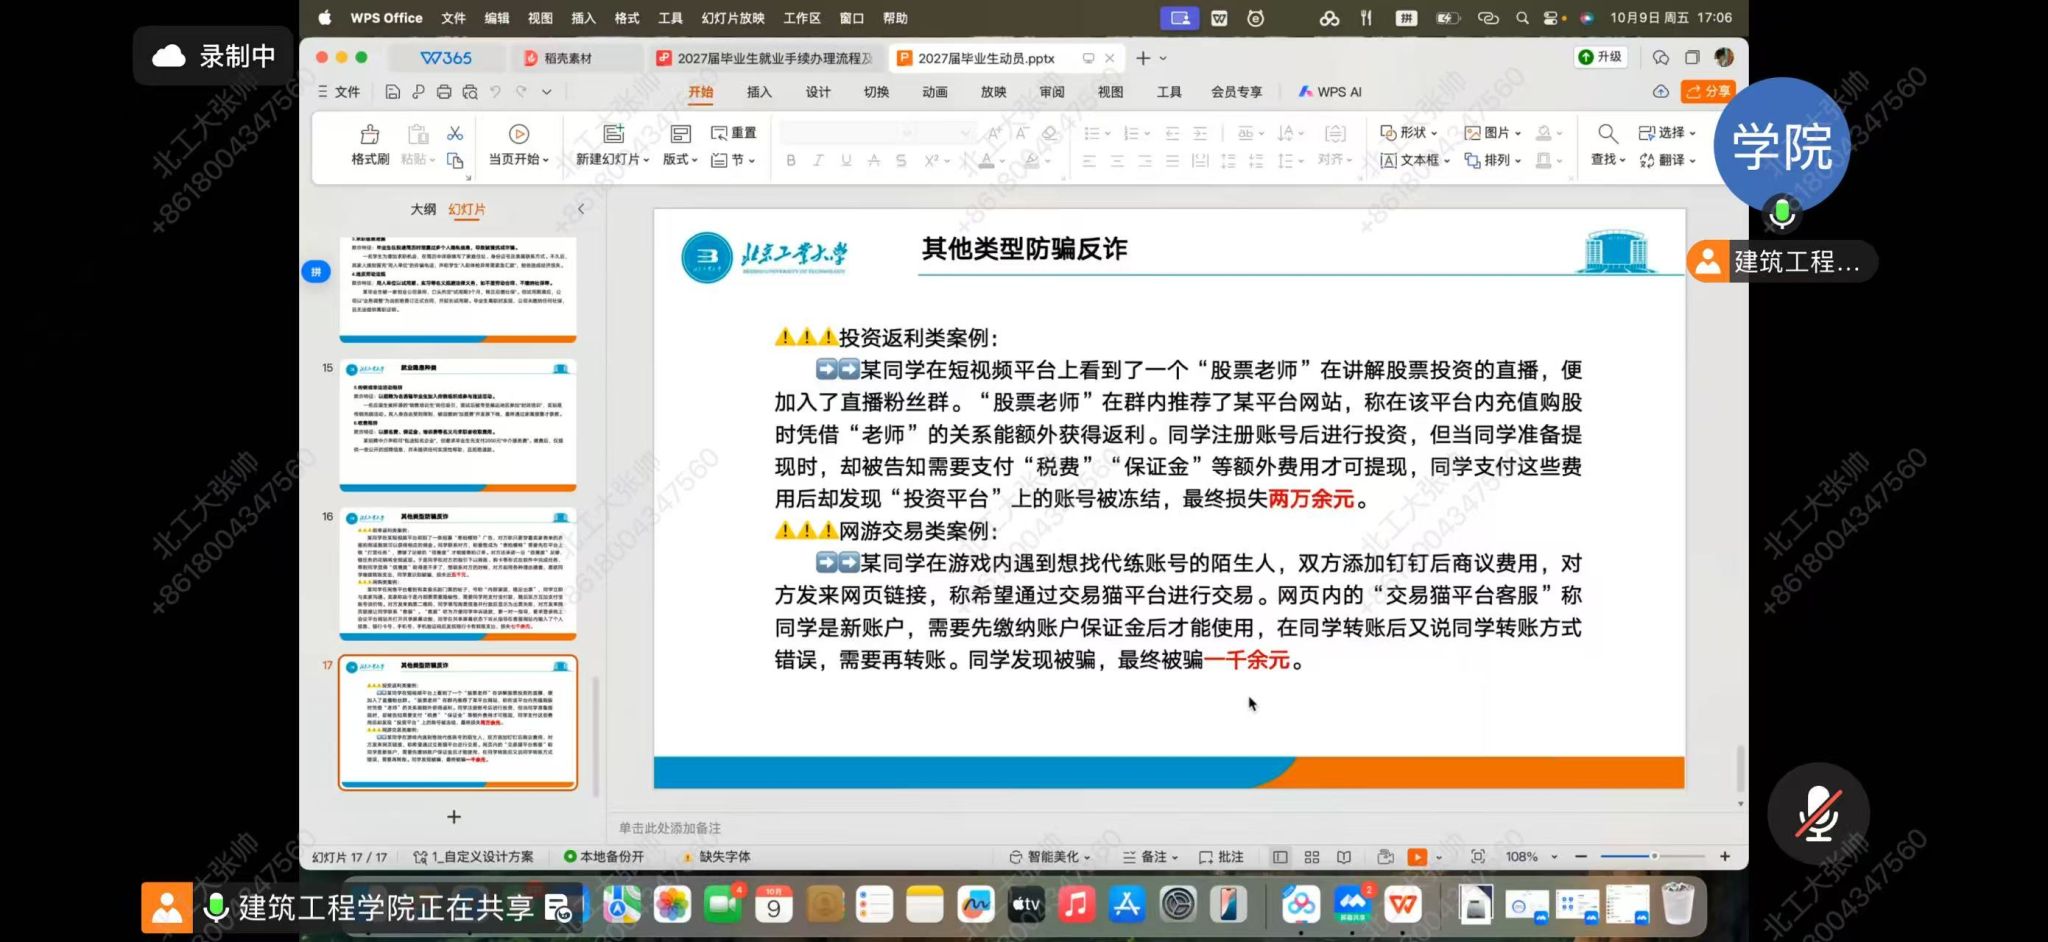Screen dimensions: 2048x942
Task: Open the 动画 ribbon tab
Action: tap(935, 92)
